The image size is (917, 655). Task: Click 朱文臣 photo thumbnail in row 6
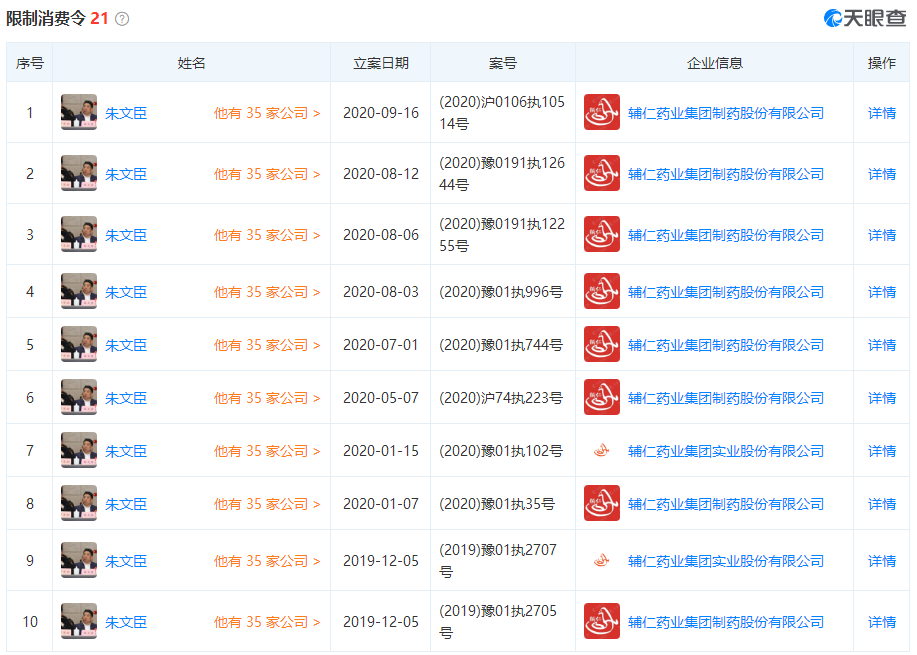[79, 398]
